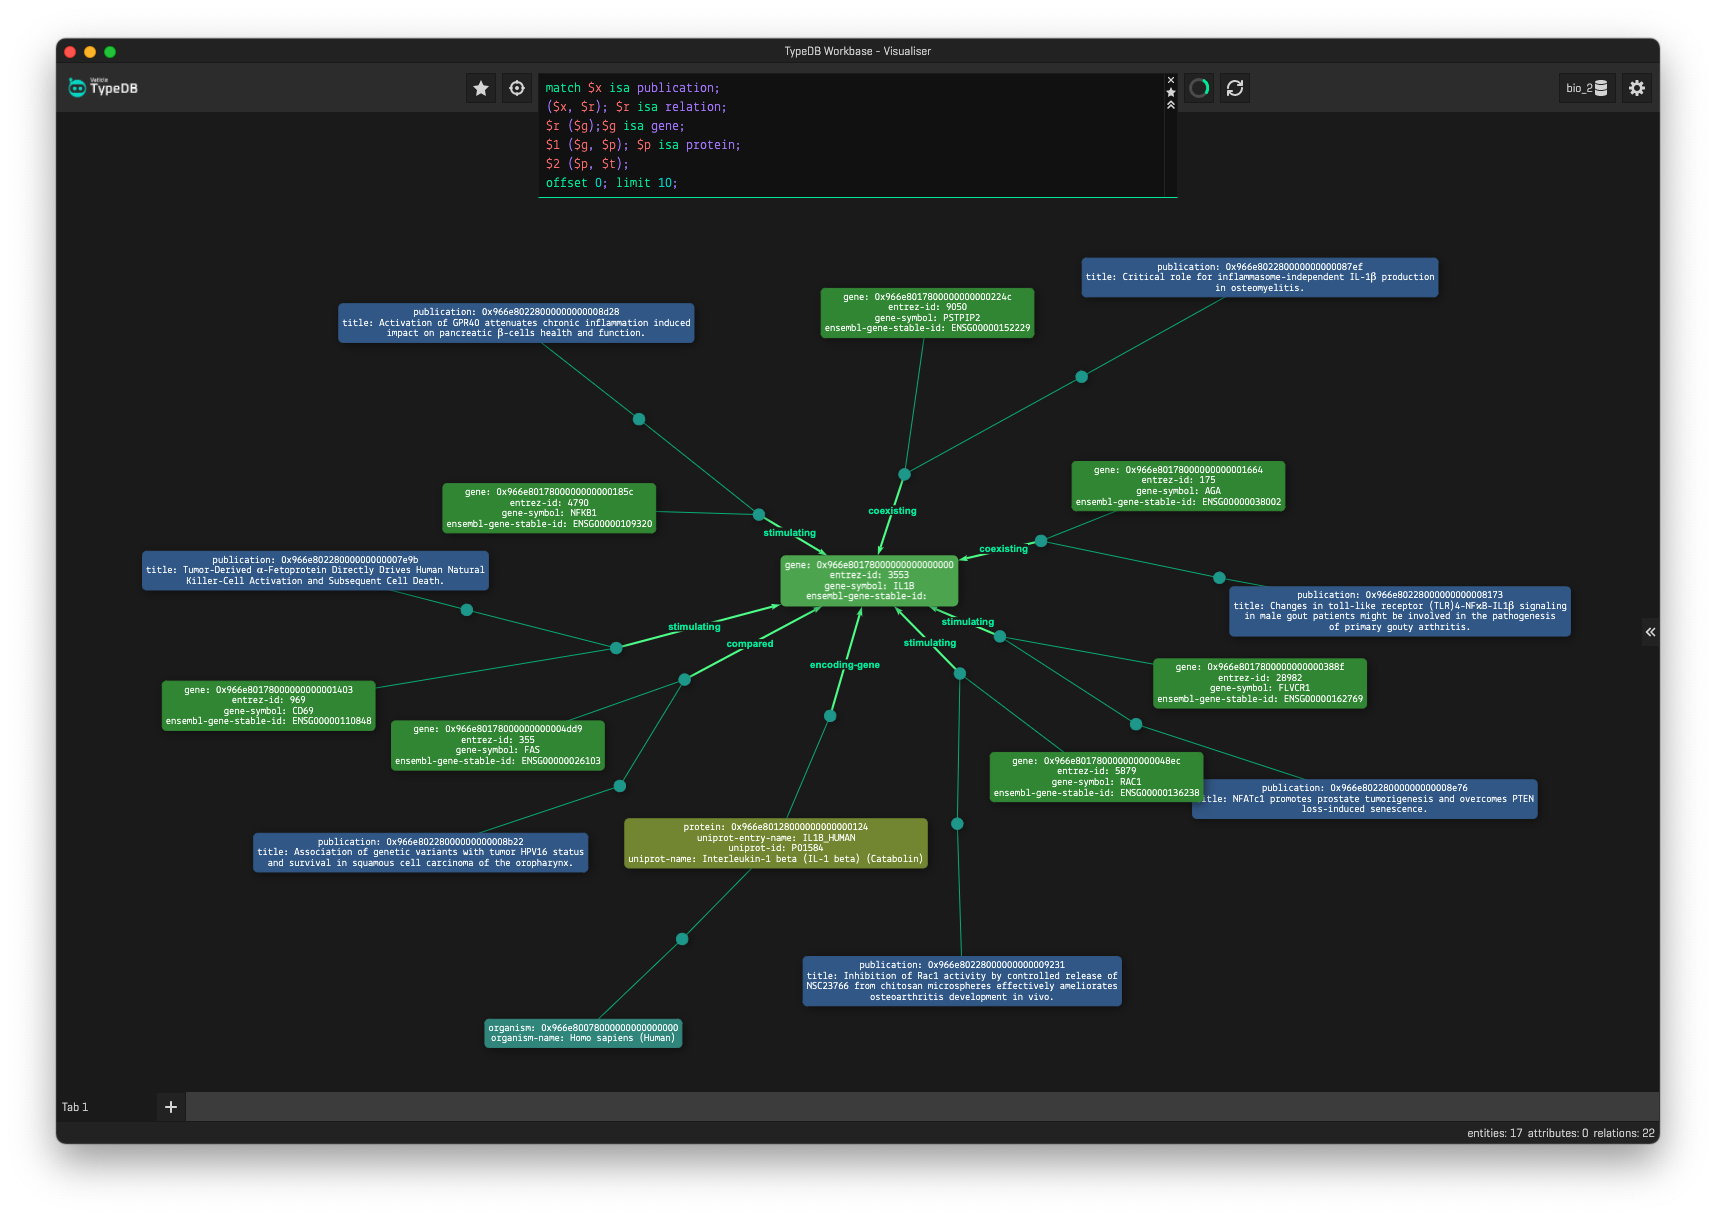
Task: Click the encoding-gene relation label
Action: (x=845, y=665)
